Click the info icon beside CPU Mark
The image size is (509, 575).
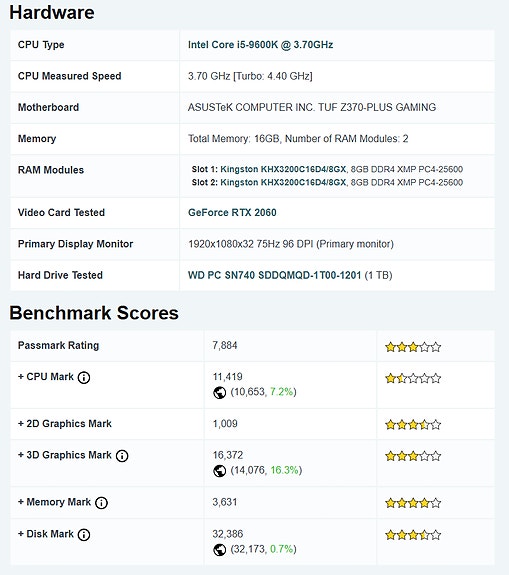pos(84,377)
